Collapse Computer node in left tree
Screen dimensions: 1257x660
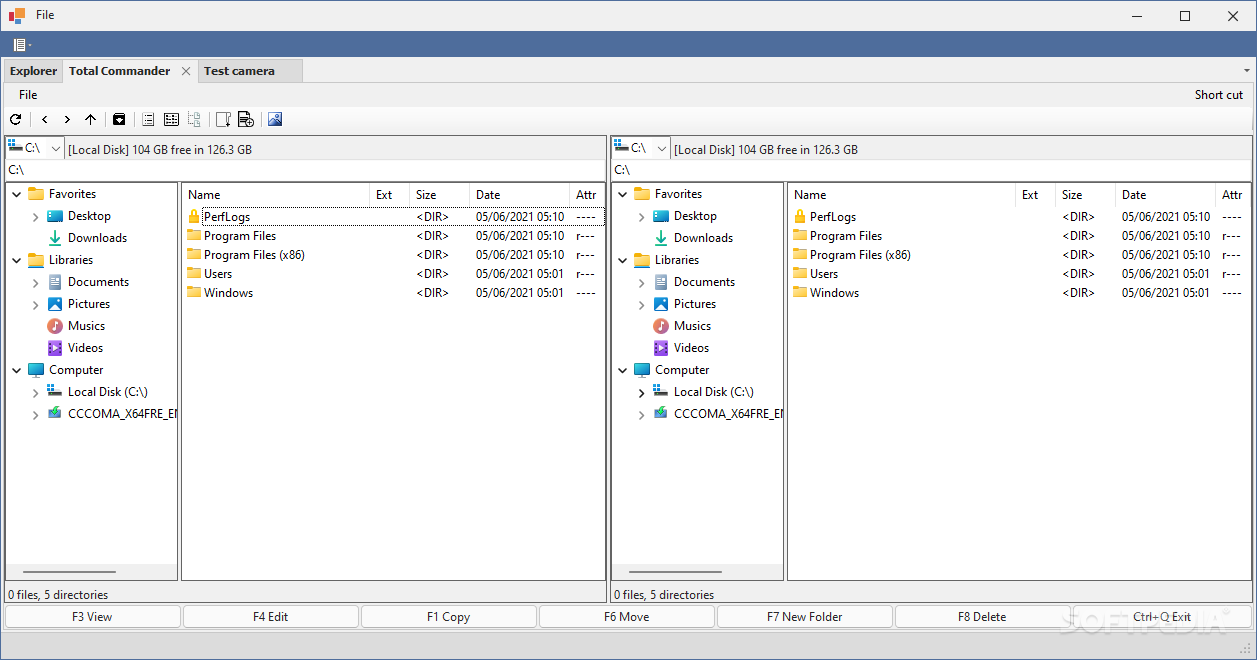click(17, 370)
